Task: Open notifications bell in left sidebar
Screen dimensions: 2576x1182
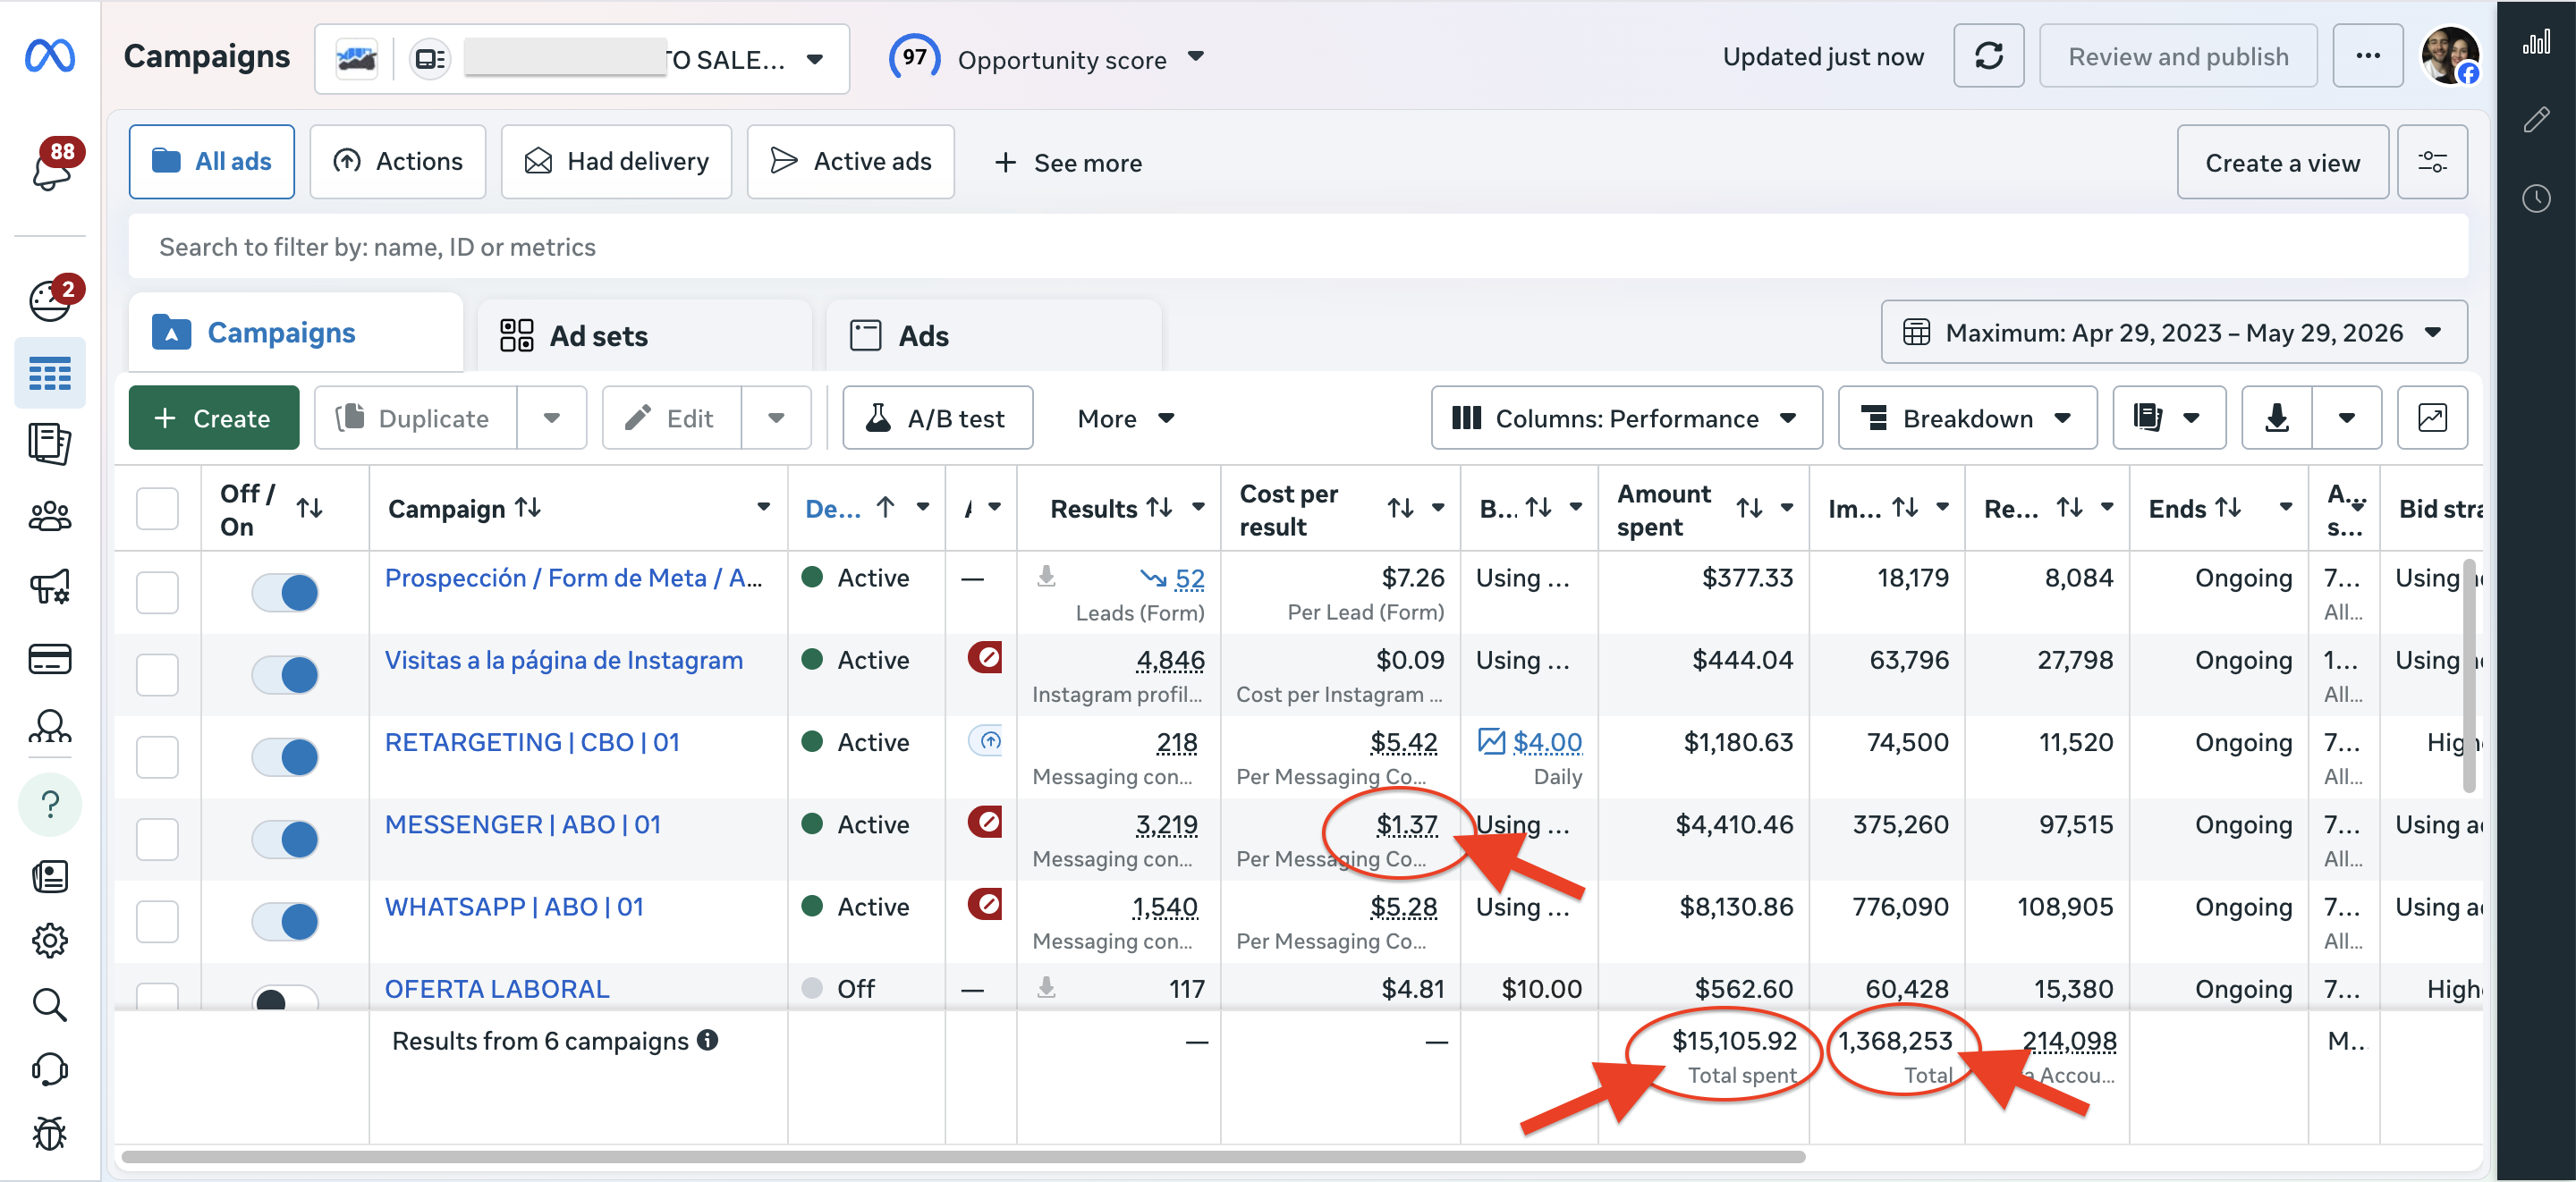Action: 51,166
